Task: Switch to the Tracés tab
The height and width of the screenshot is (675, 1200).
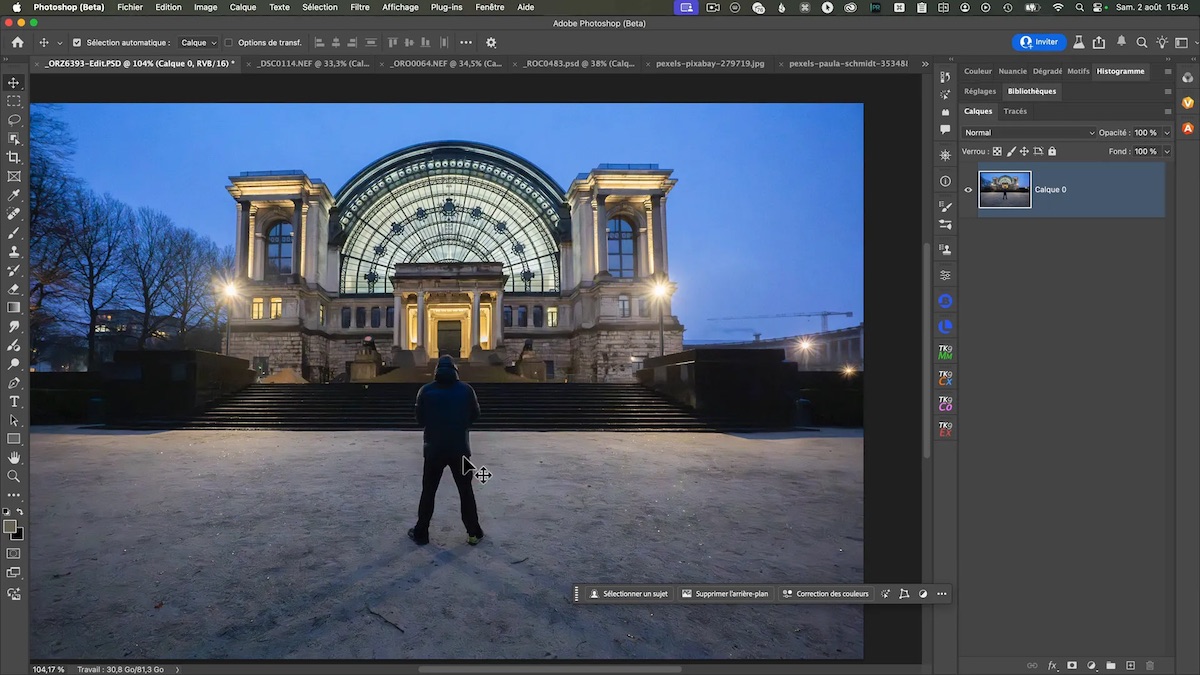Action: point(1015,111)
